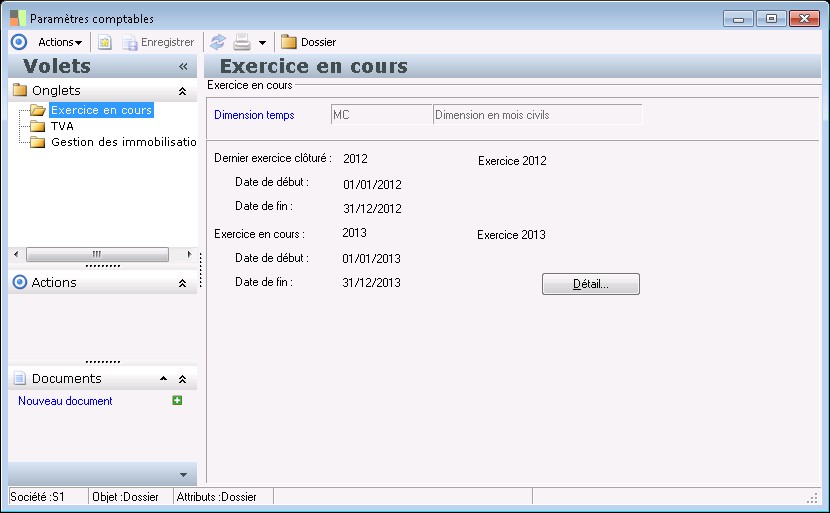Click the Actions section circle icon

pyautogui.click(x=20, y=282)
